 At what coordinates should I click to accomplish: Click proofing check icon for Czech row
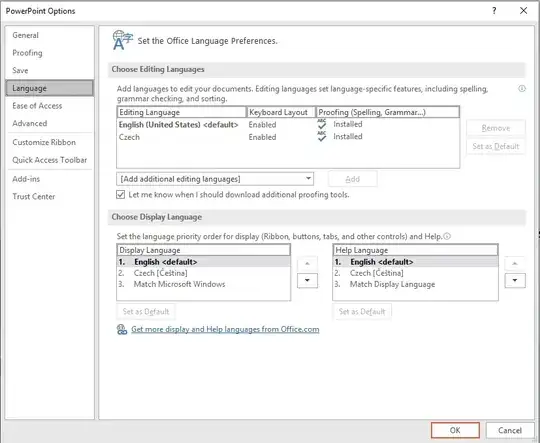[322, 136]
